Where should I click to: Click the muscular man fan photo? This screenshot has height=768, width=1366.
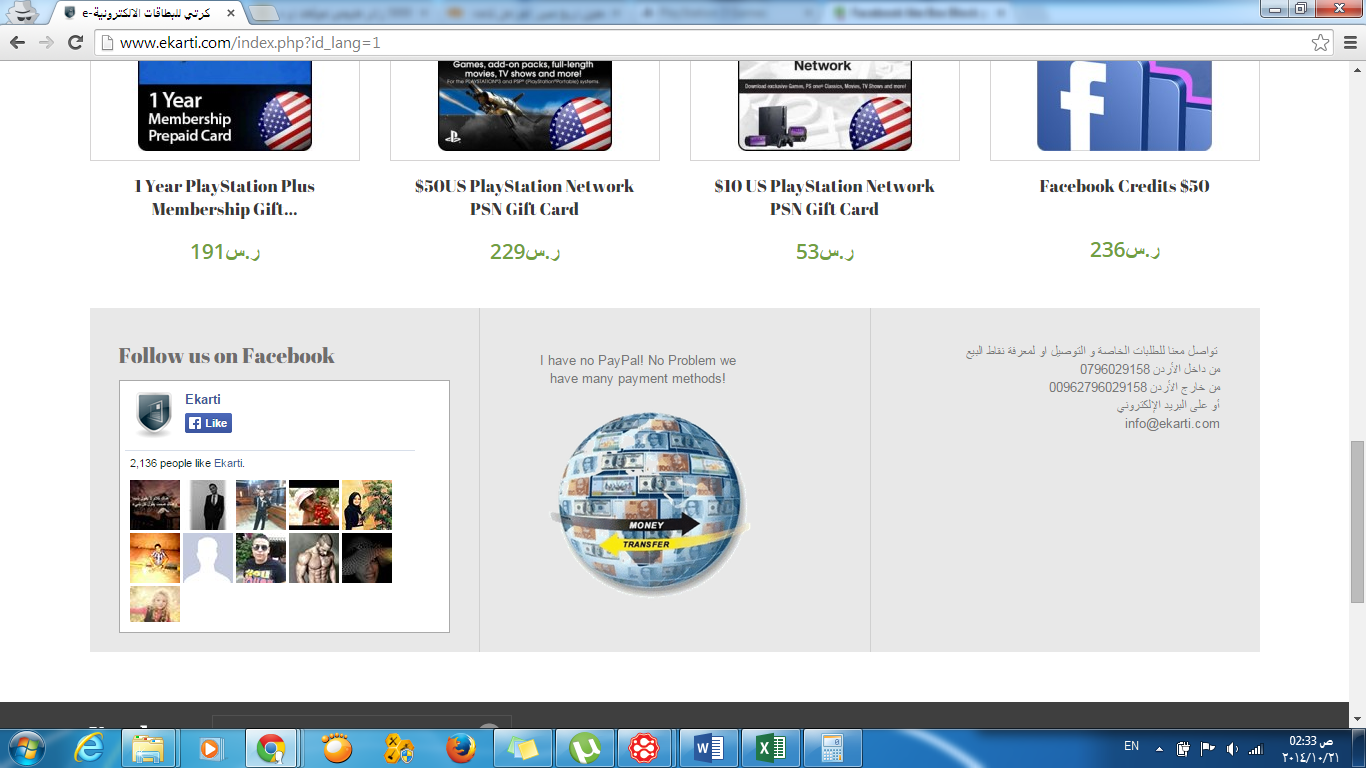(x=313, y=558)
